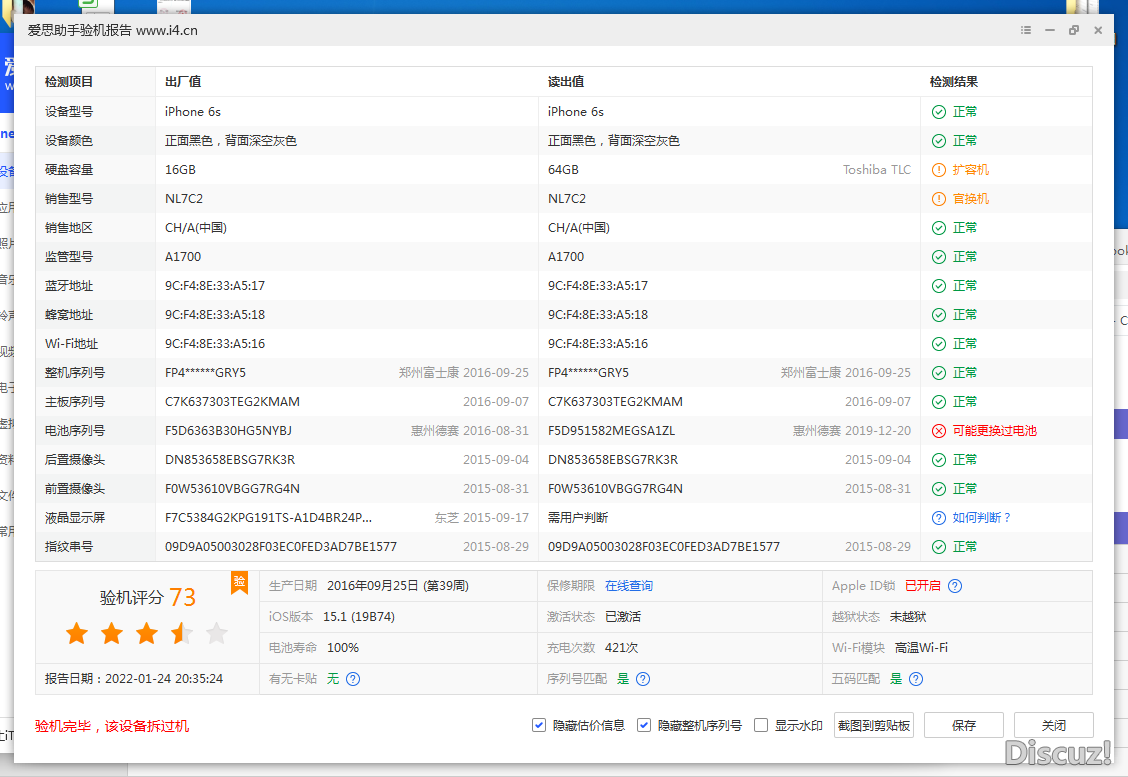1128x777 pixels.
Task: Click the 高温Wi-Fi module value
Action: (921, 648)
